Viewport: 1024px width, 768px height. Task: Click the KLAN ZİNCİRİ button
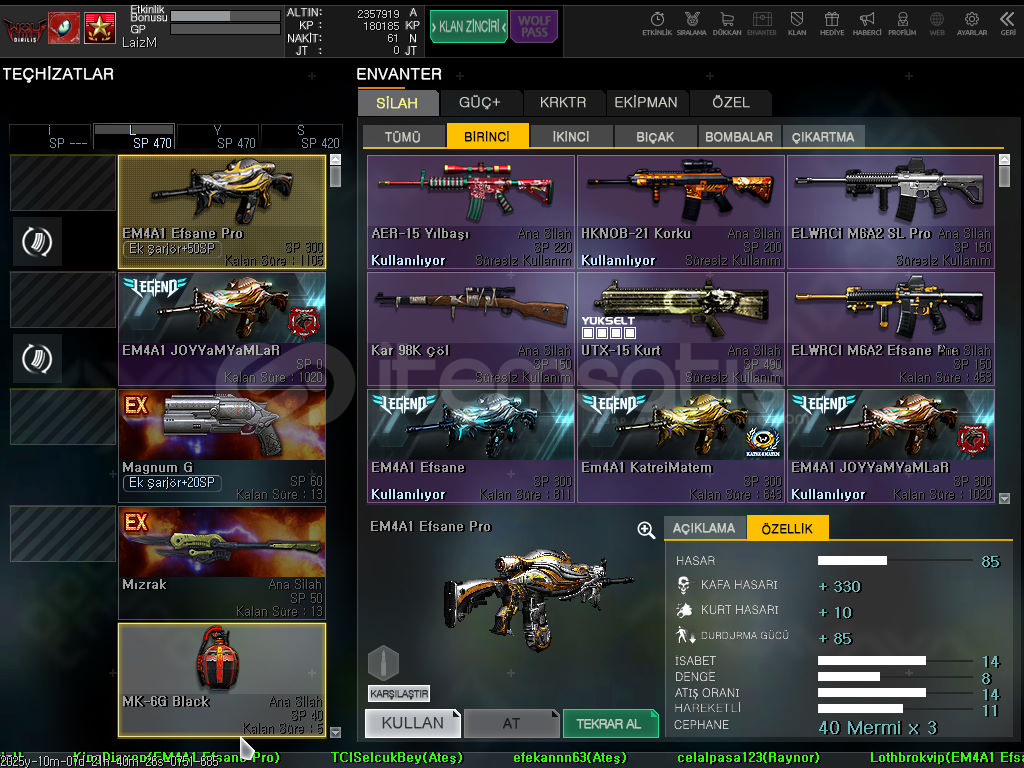tap(469, 27)
